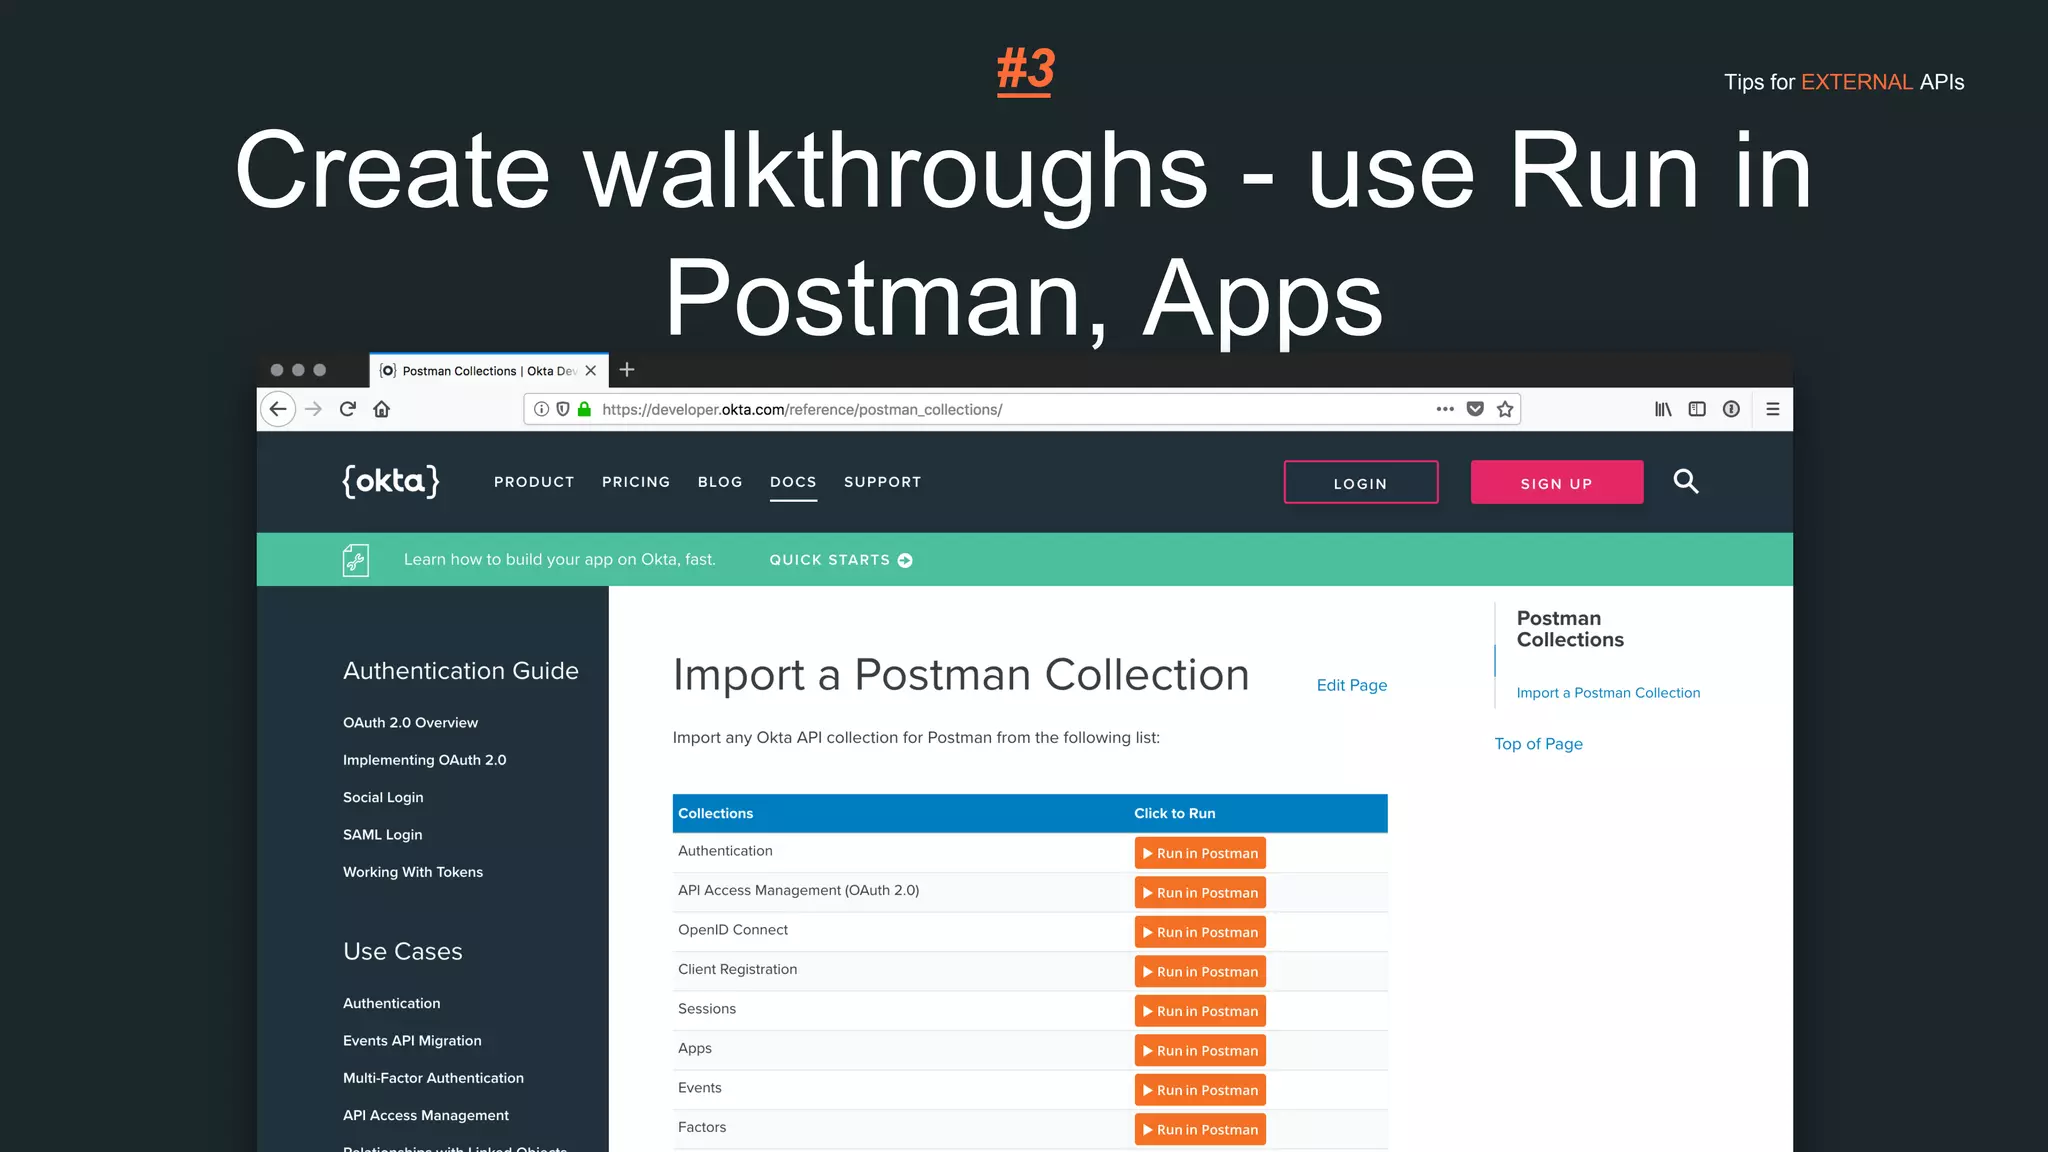Viewport: 2048px width, 1152px height.
Task: Open Social Login sidebar link
Action: click(x=383, y=798)
